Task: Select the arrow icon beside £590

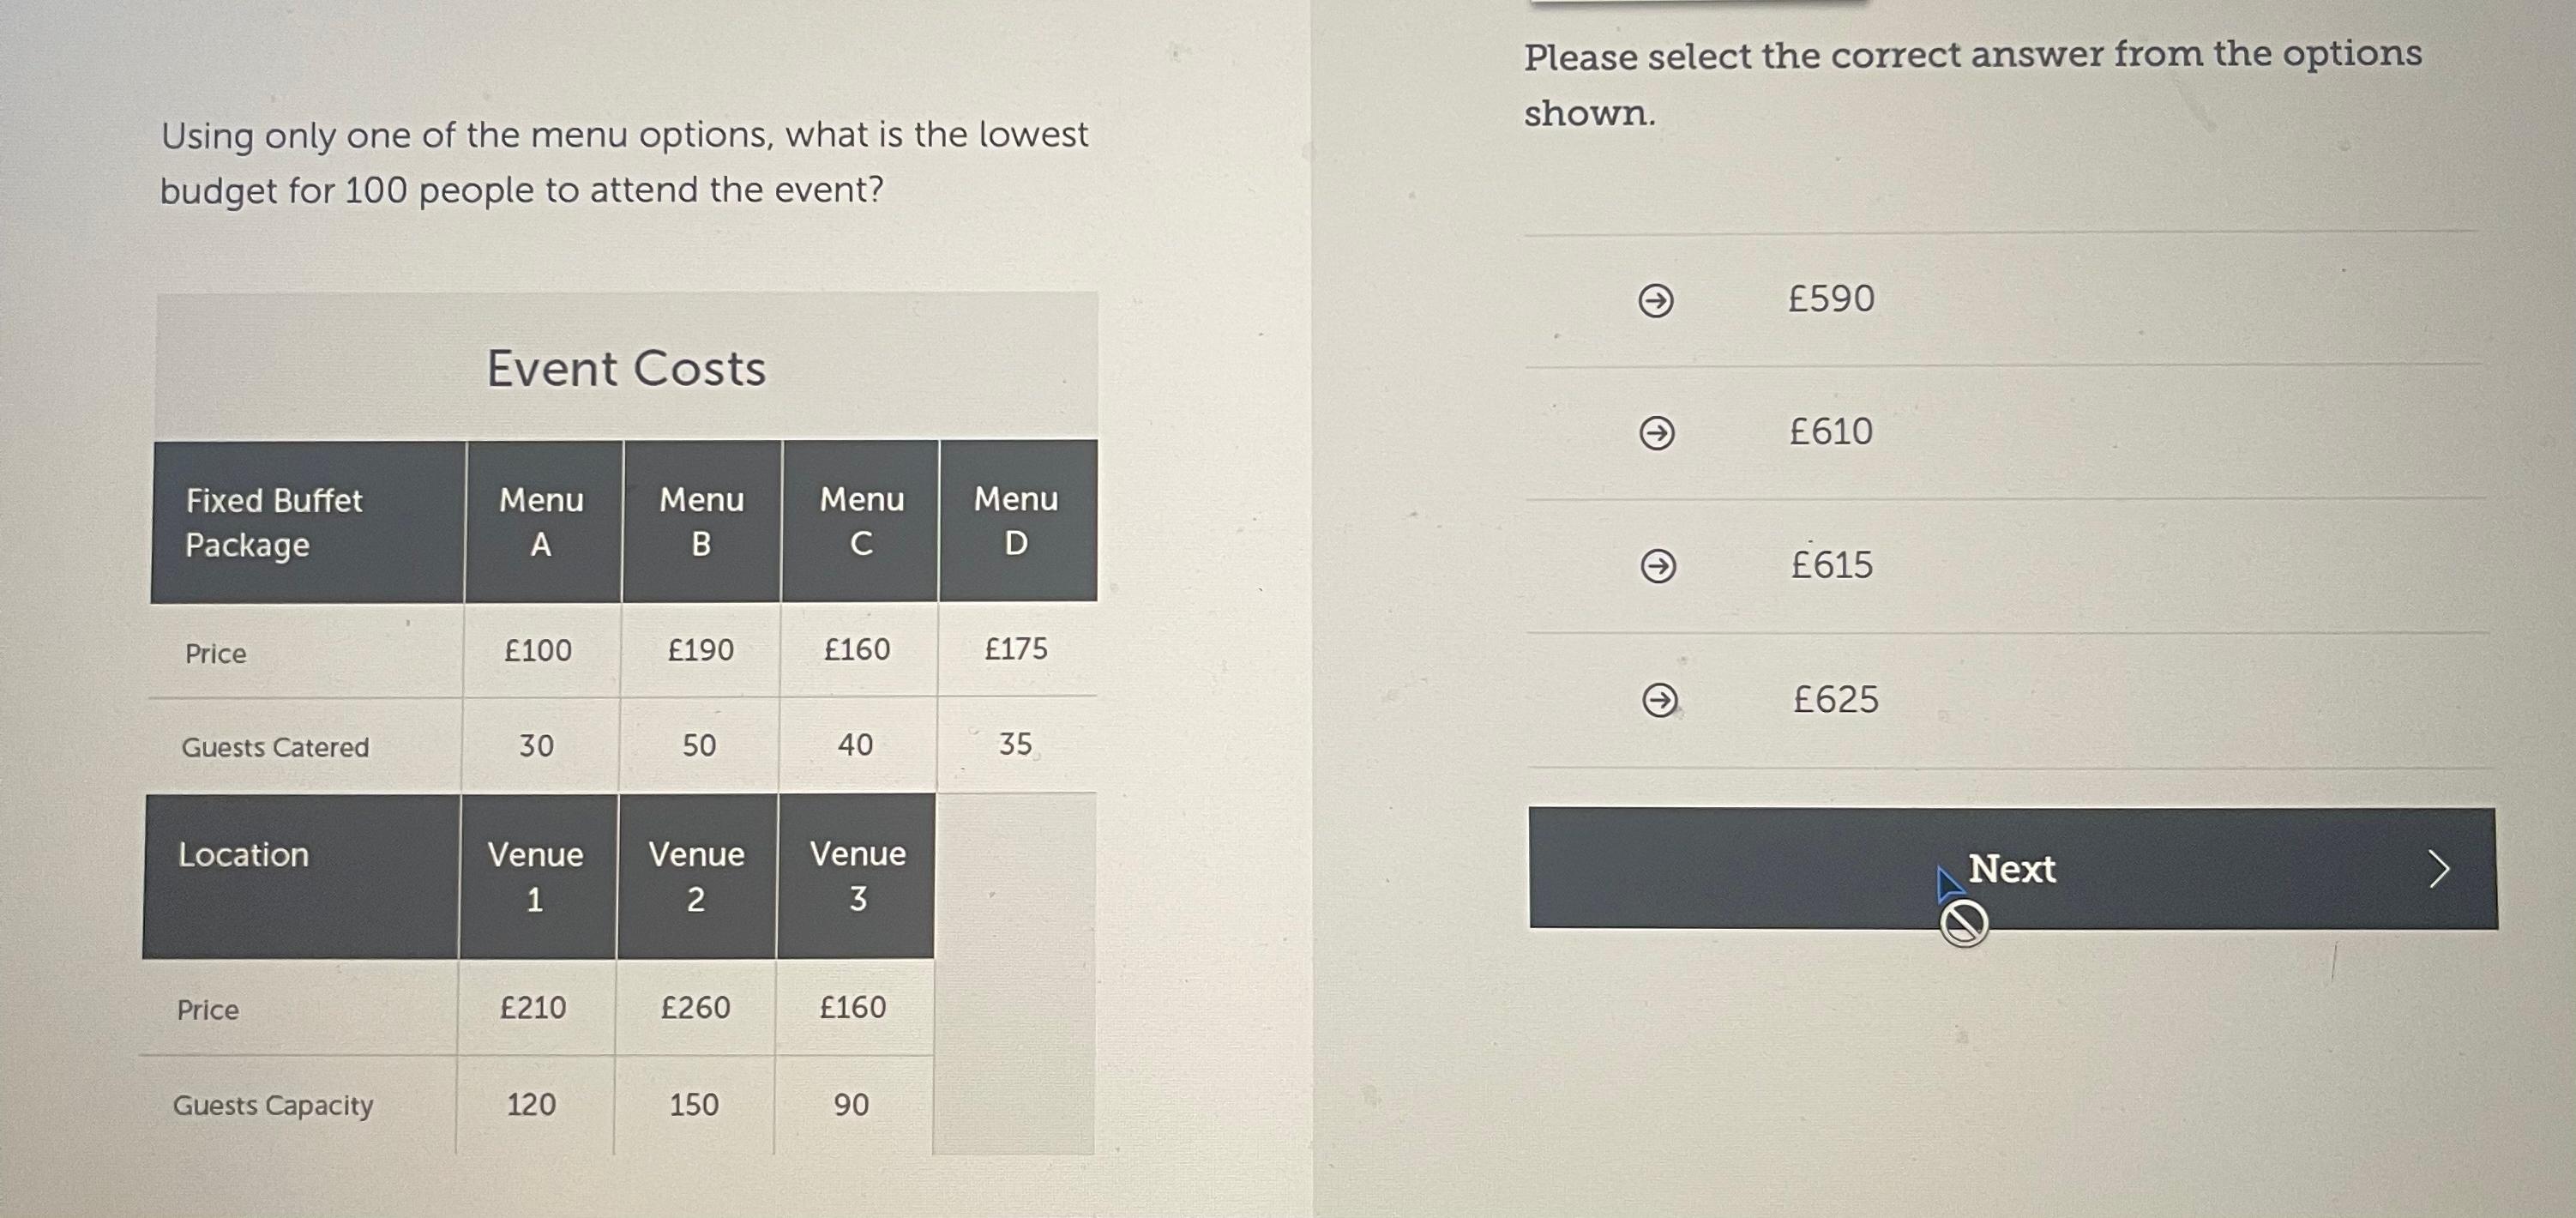Action: point(1656,300)
